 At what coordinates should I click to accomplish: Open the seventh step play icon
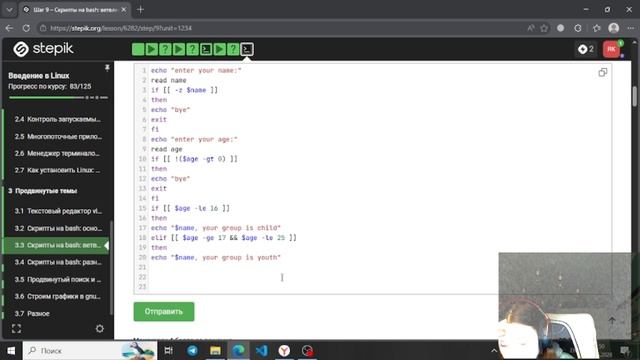tap(220, 49)
